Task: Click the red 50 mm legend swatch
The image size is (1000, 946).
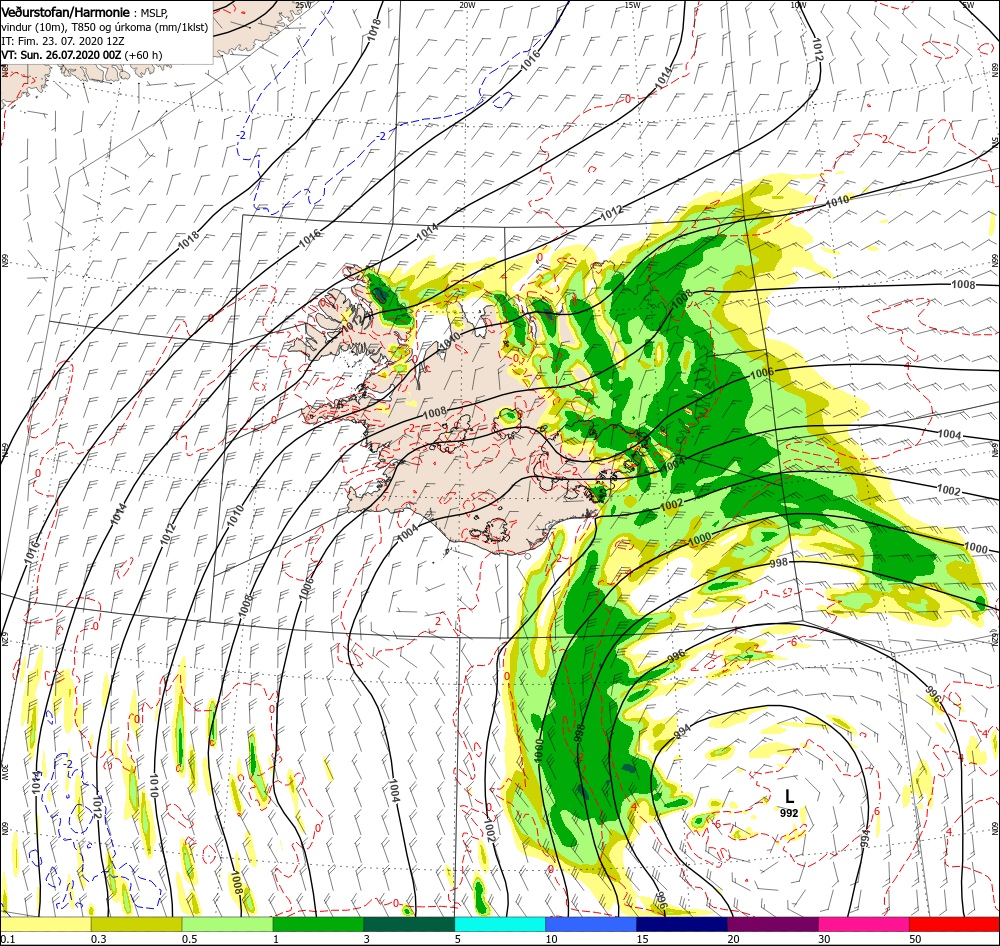Action: (954, 924)
